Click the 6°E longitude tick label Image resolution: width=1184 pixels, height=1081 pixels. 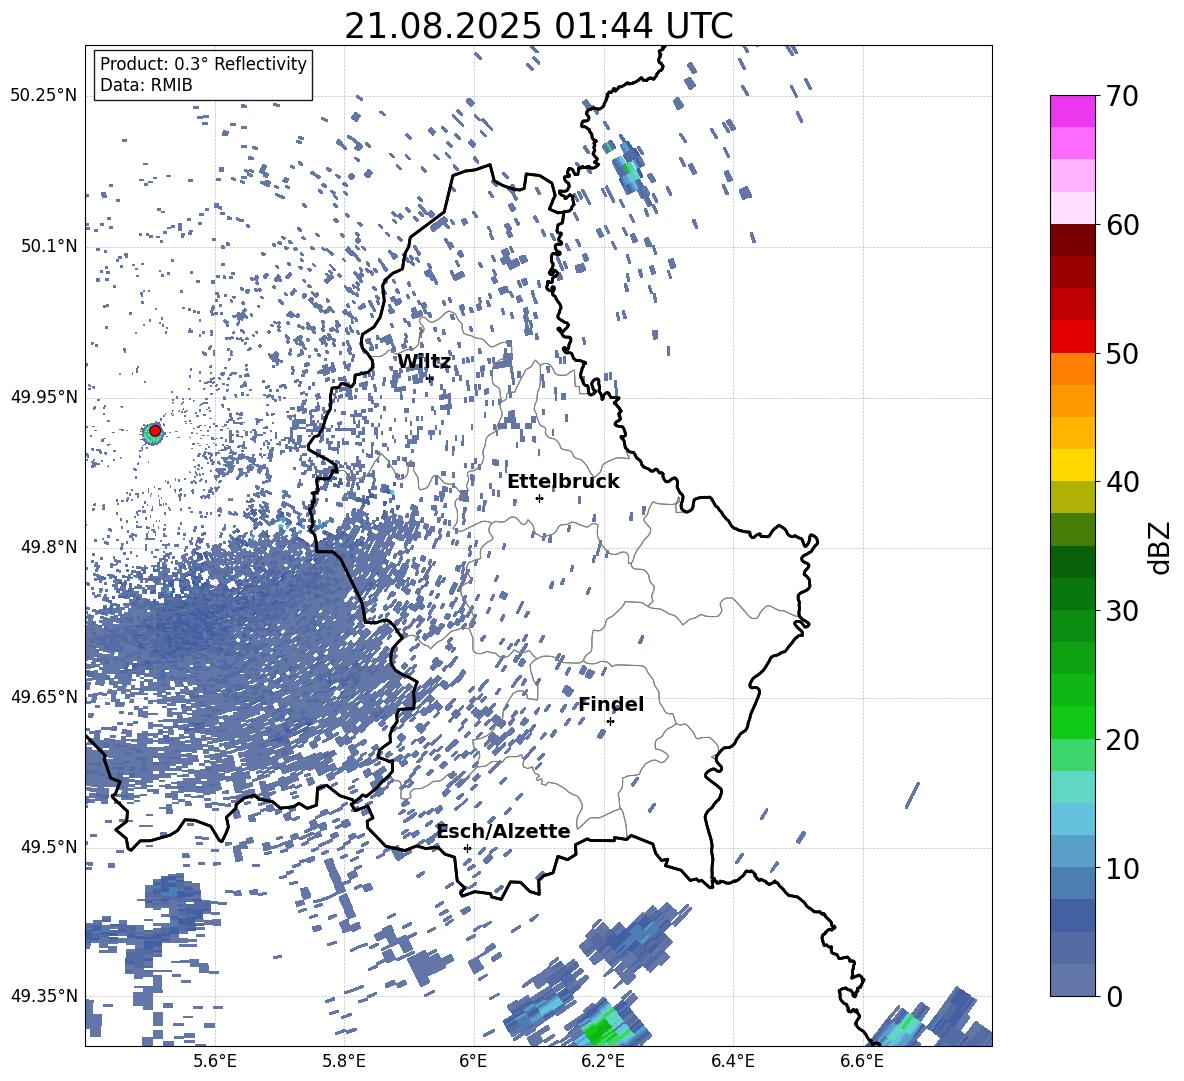pyautogui.click(x=473, y=1061)
